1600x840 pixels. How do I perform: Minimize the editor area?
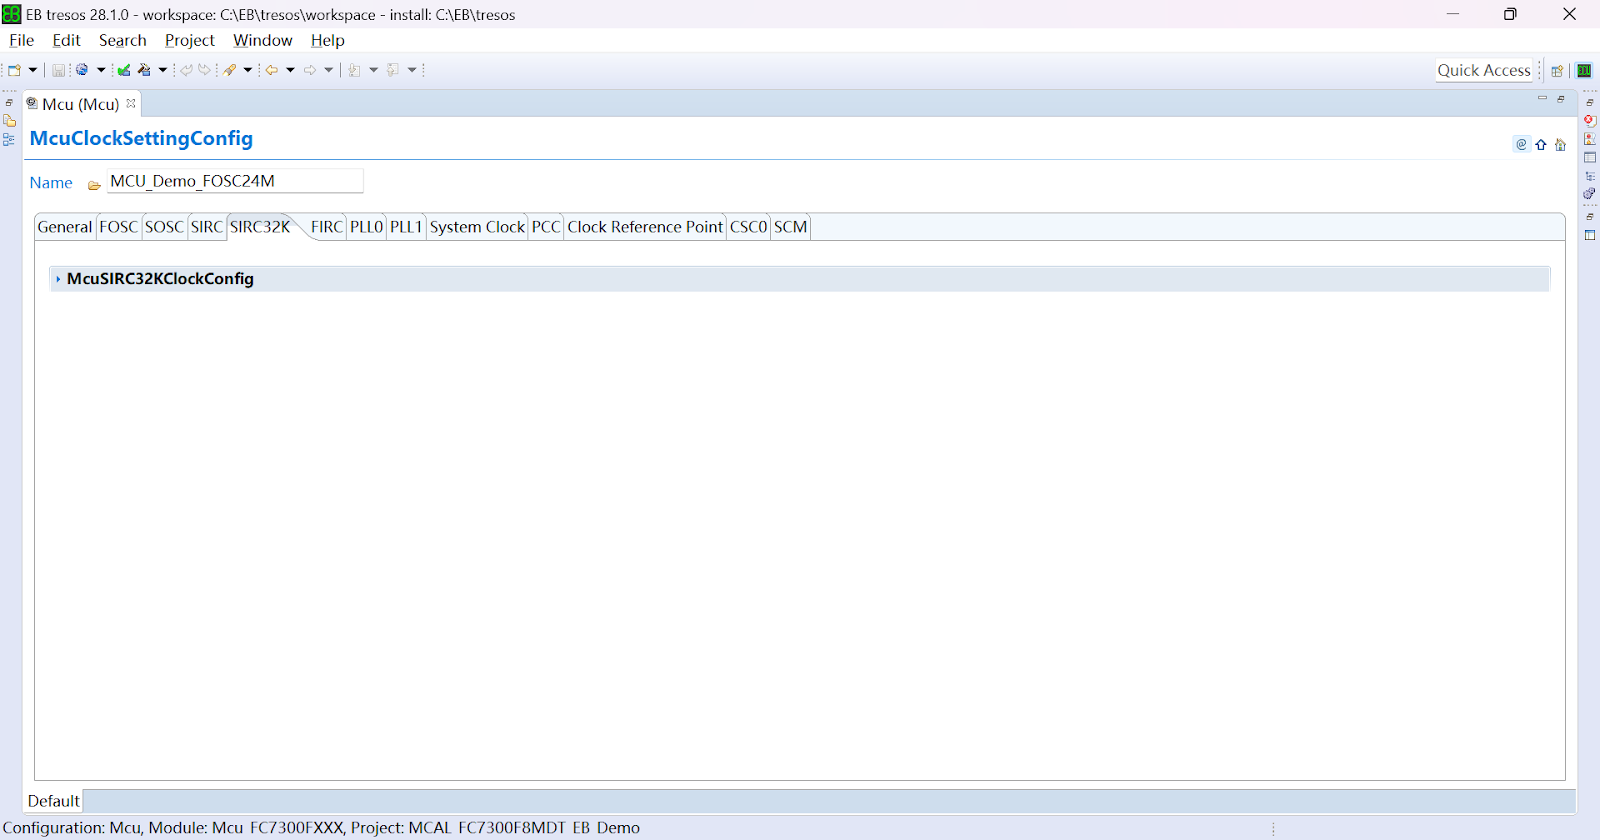pyautogui.click(x=1542, y=98)
